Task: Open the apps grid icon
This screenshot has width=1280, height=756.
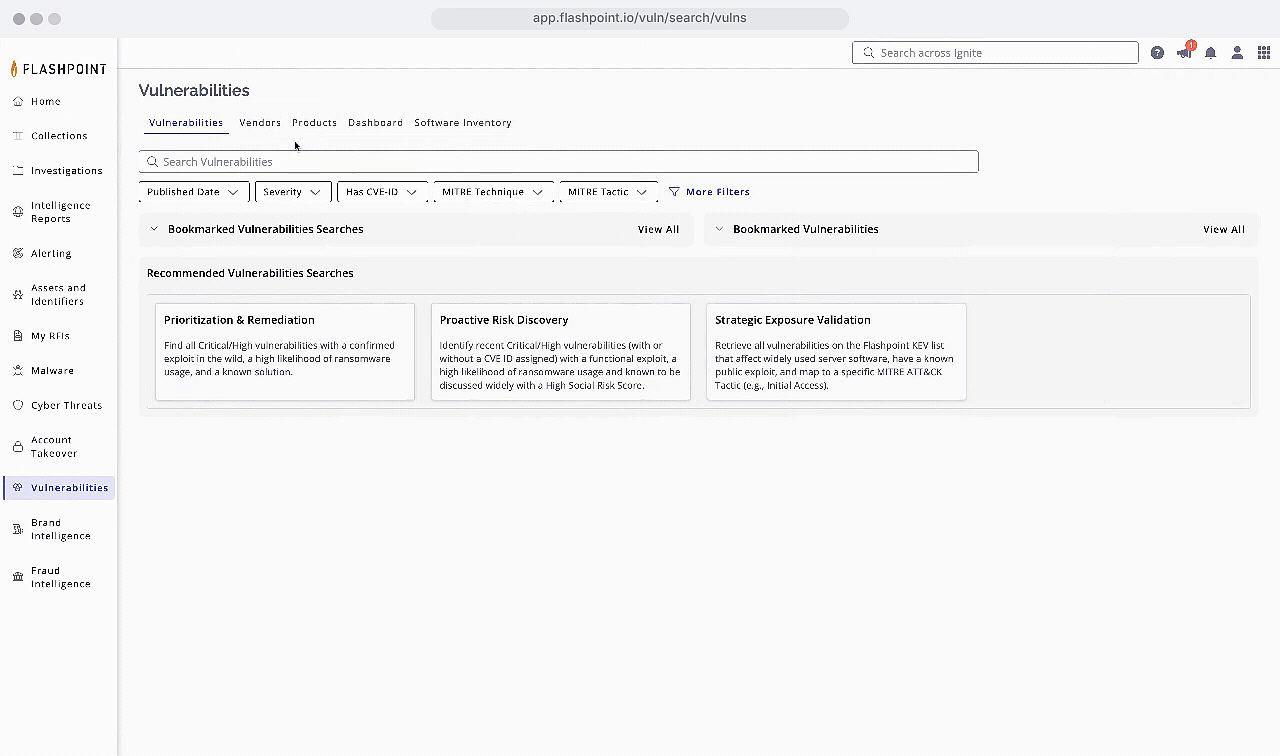Action: [x=1264, y=53]
